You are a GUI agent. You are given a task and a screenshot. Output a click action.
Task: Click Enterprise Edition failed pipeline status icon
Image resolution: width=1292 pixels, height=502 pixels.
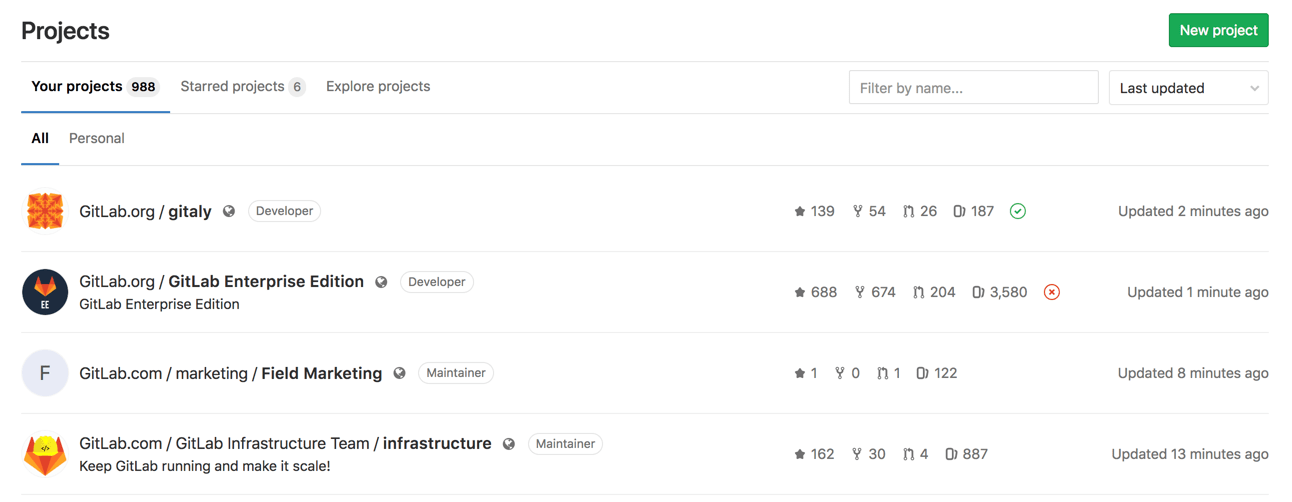point(1052,292)
